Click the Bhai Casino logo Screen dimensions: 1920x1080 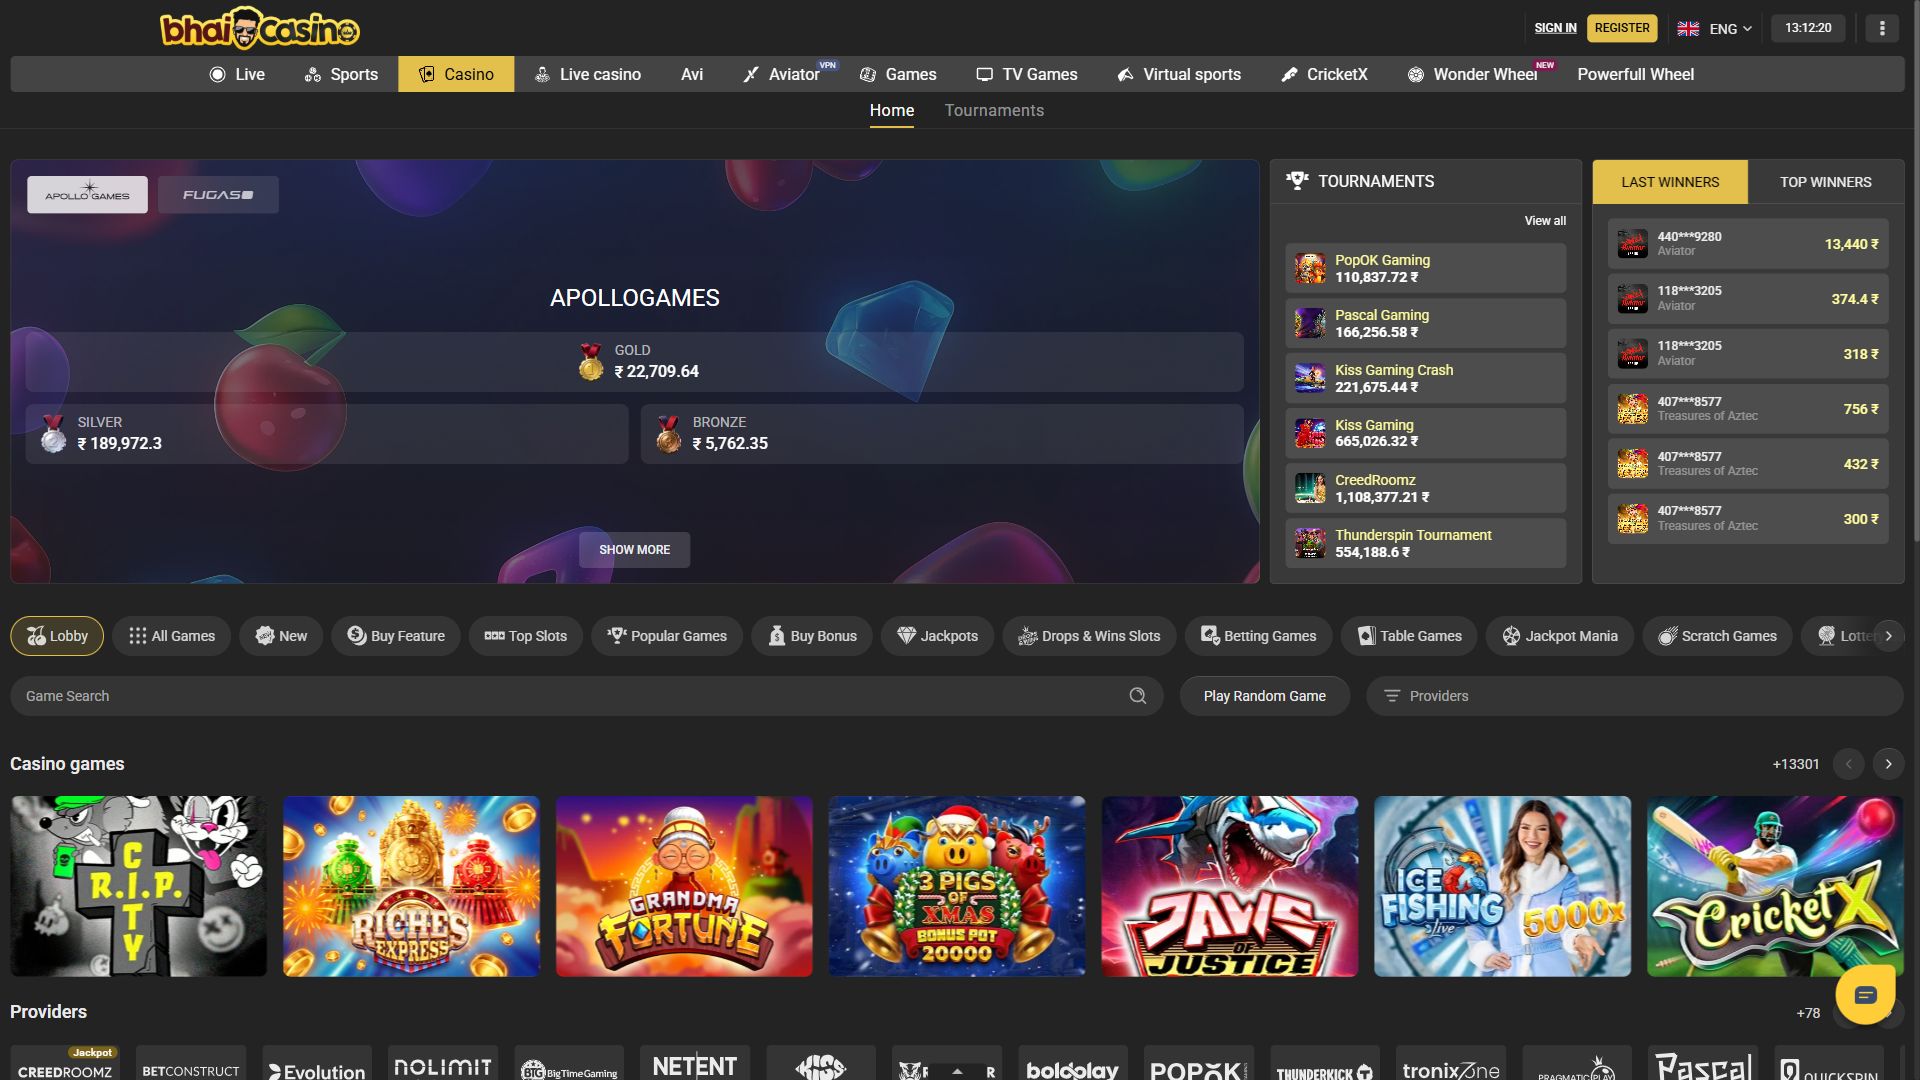coord(260,29)
